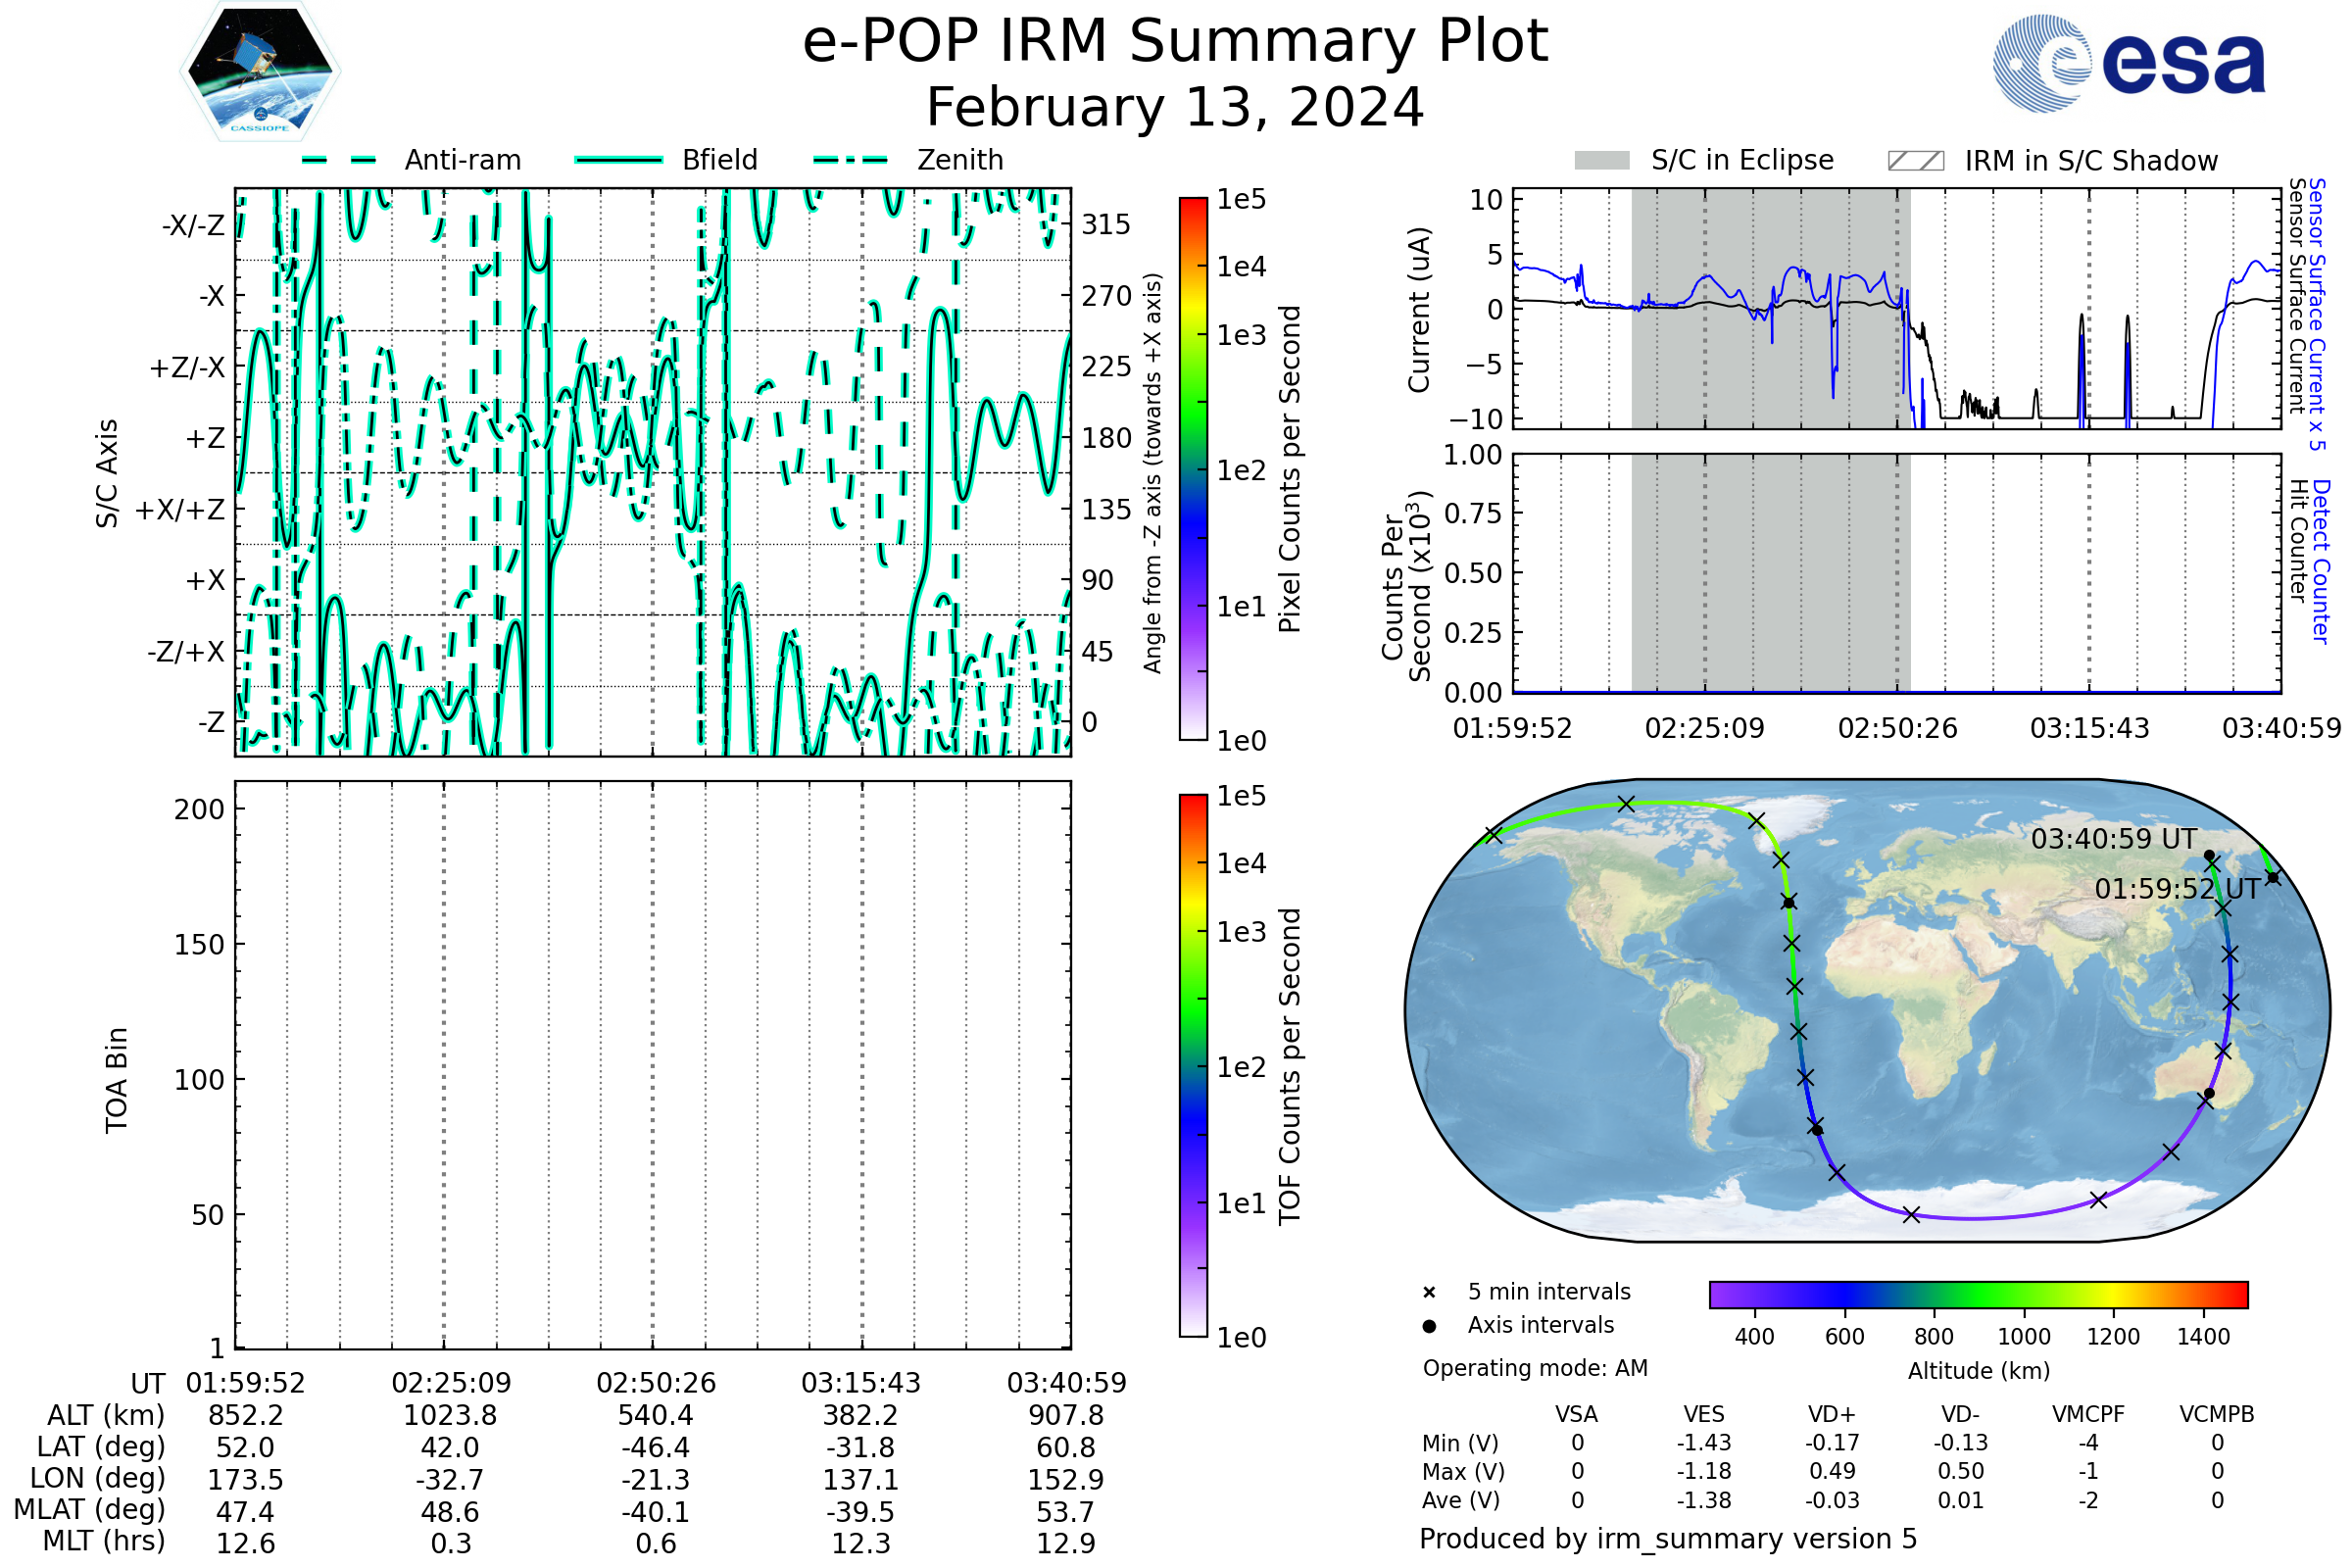Image resolution: width=2352 pixels, height=1568 pixels.
Task: Click the Axis intervals dot marker
Action: click(1429, 1326)
